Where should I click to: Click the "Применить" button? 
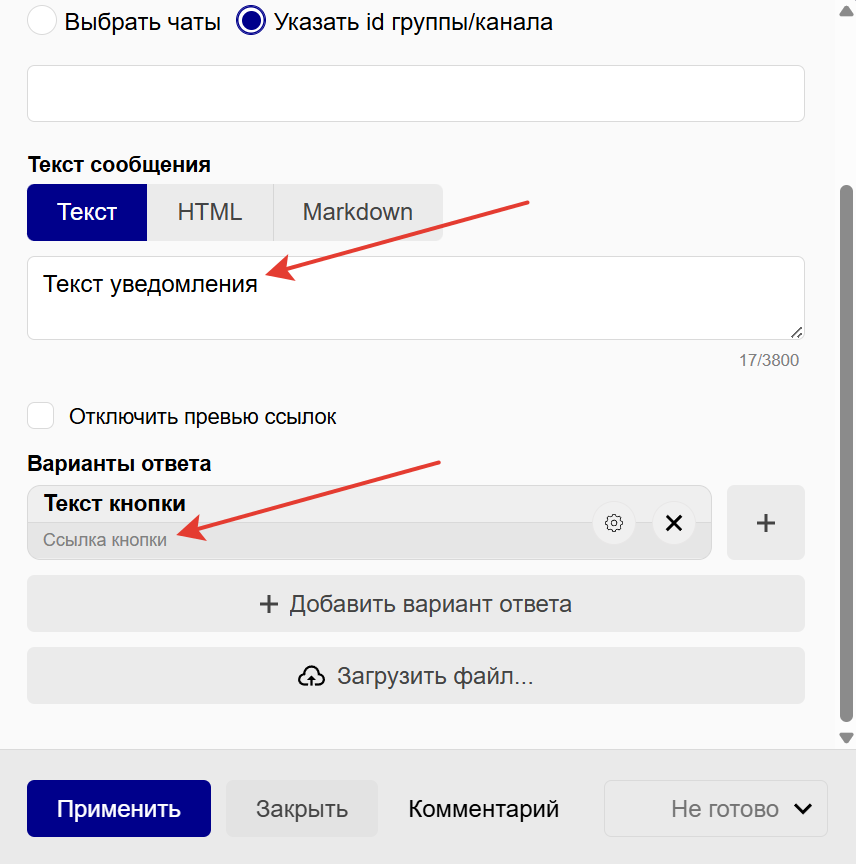click(118, 808)
